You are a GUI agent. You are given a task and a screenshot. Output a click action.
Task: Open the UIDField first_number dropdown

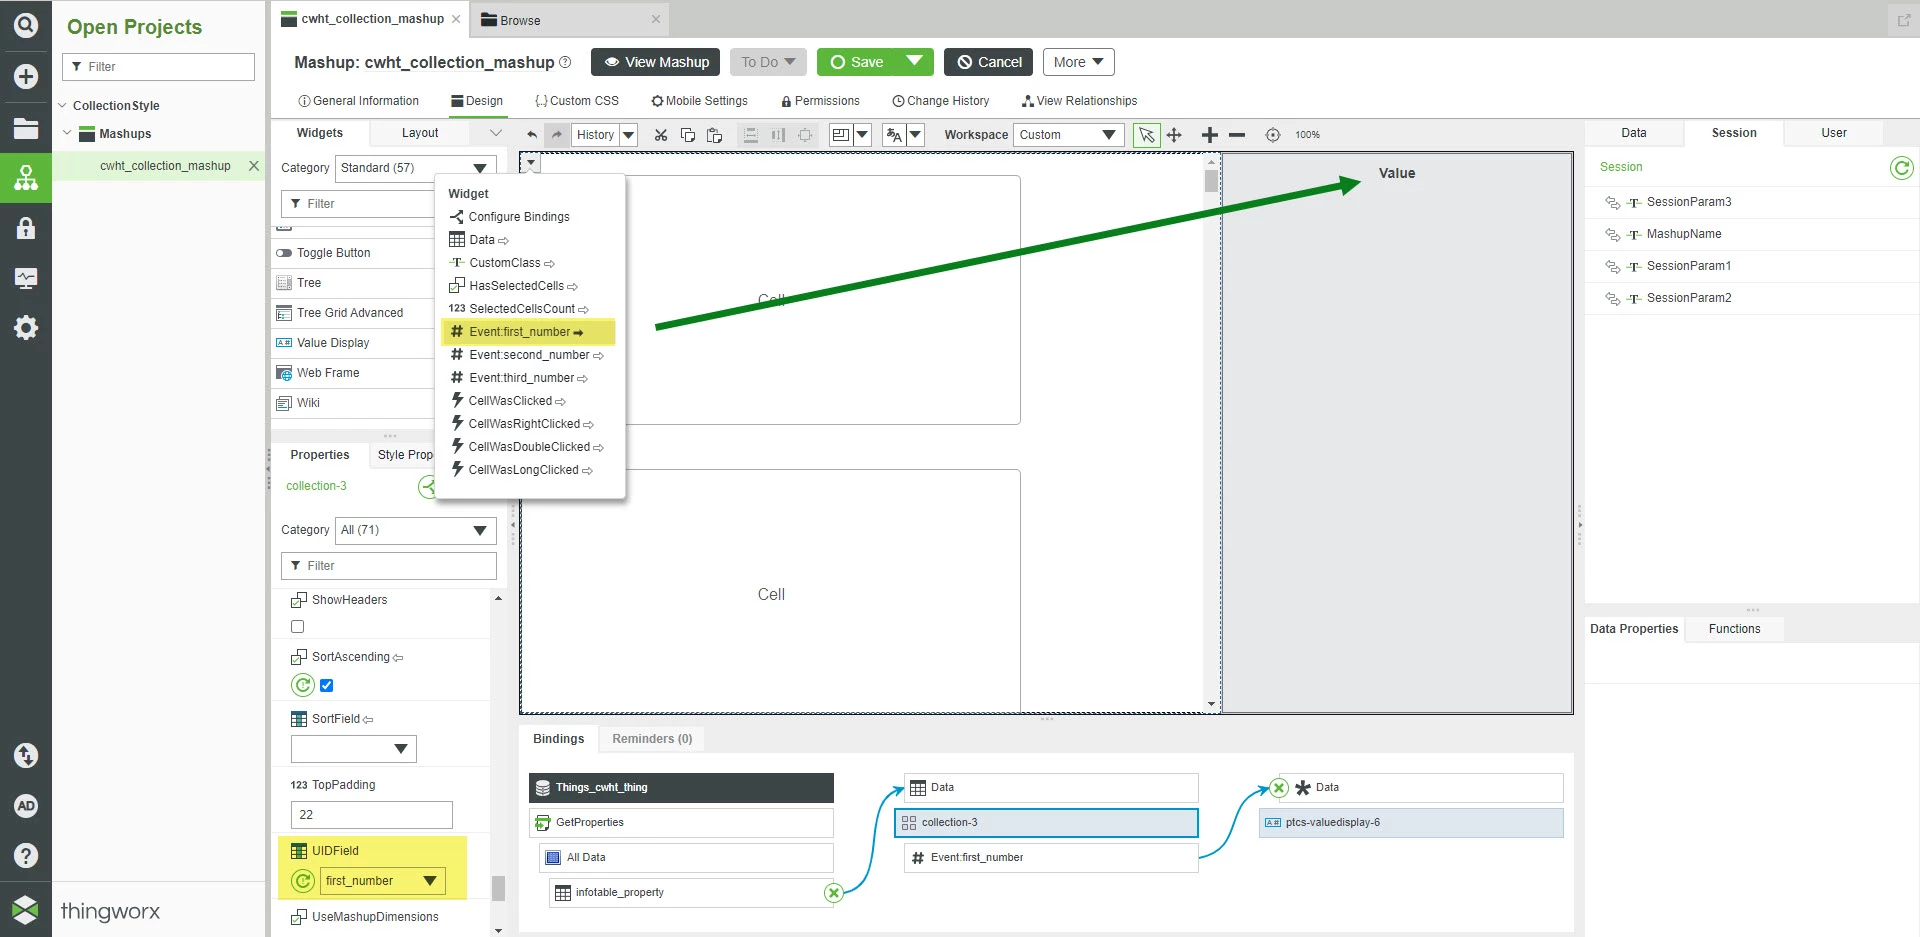382,881
